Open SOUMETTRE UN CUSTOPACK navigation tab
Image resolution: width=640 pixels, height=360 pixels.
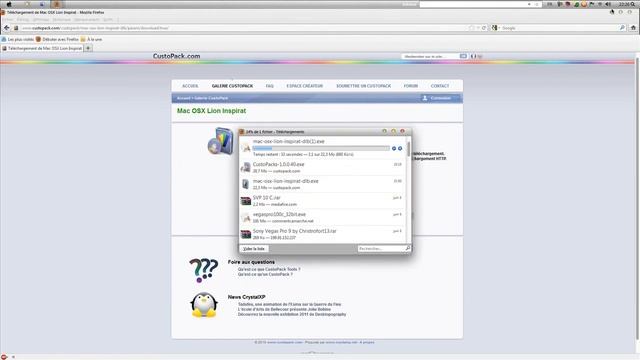pos(363,86)
